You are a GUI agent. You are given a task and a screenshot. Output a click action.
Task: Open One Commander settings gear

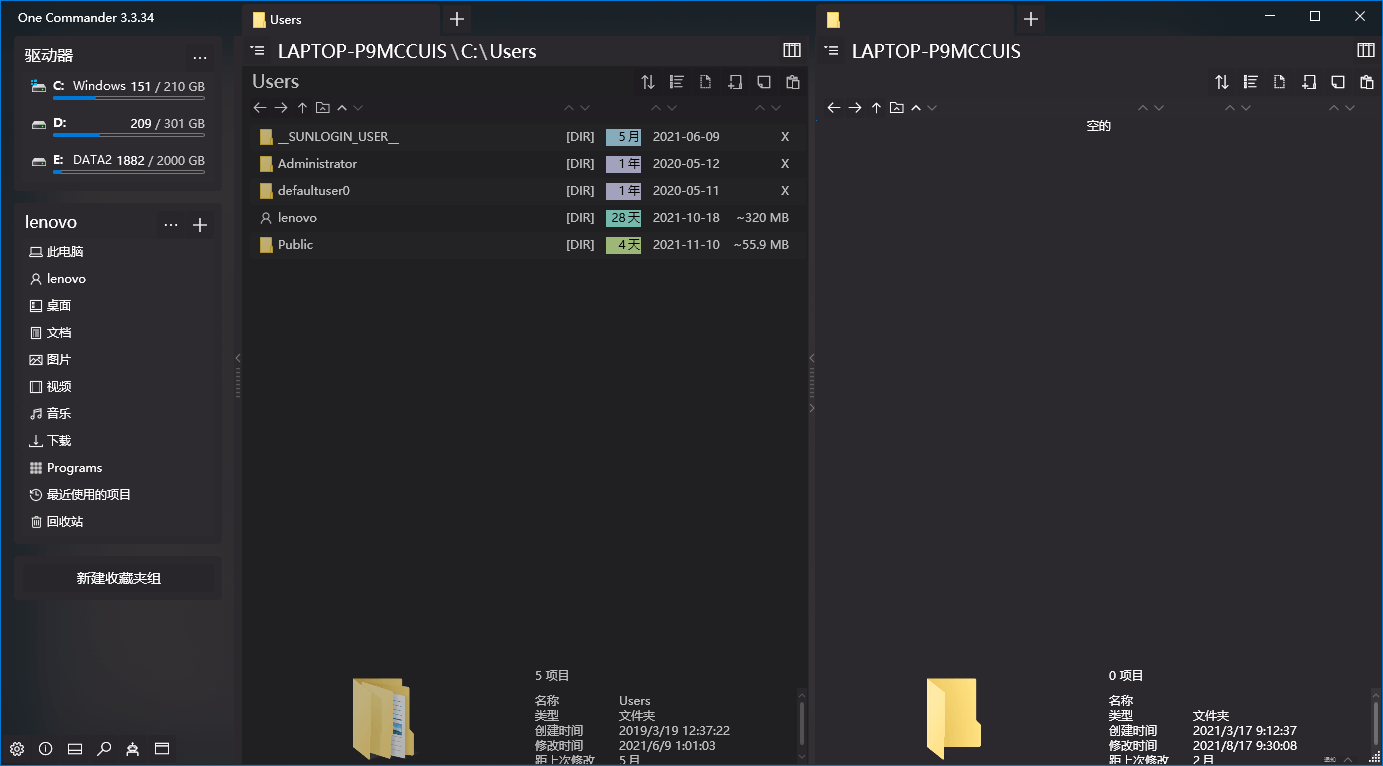(16, 748)
